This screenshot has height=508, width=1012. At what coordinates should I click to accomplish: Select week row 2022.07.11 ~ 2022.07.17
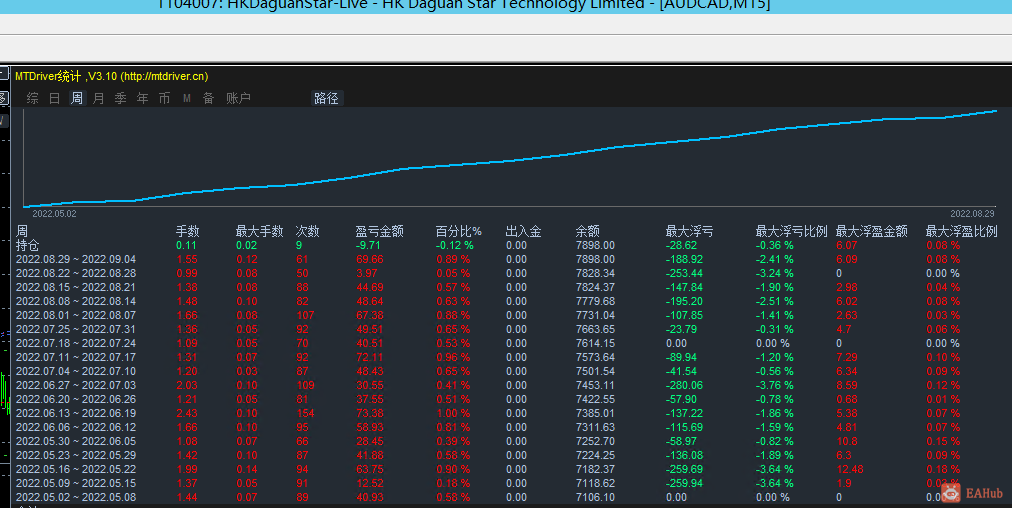tap(76, 358)
